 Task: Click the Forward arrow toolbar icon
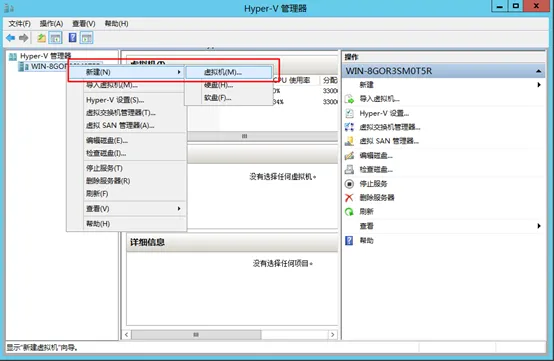pyautogui.click(x=24, y=38)
